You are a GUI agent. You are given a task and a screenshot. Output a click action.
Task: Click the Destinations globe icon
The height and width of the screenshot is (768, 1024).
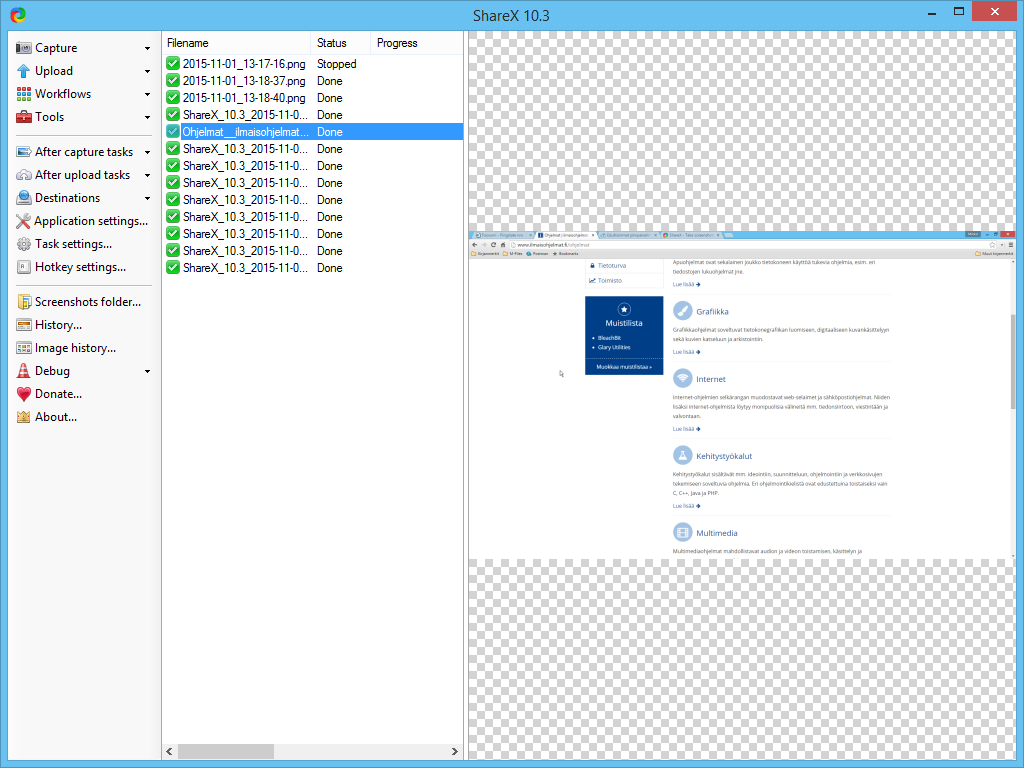[x=24, y=198]
